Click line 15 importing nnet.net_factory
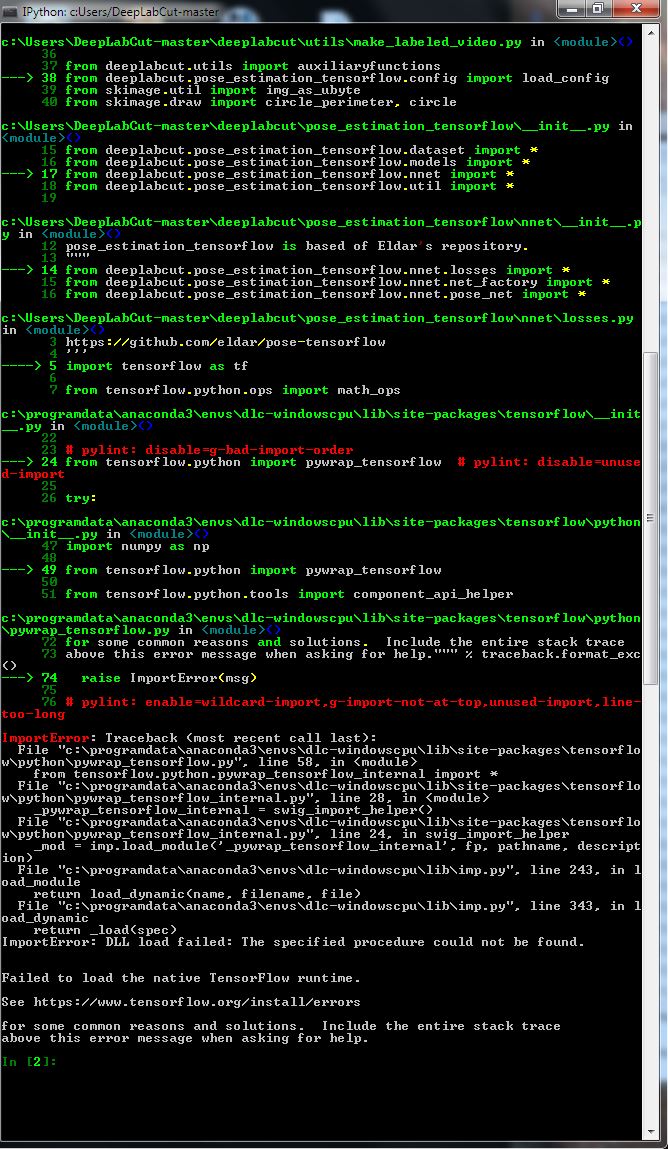Image resolution: width=668 pixels, height=1149 pixels. coord(325,282)
